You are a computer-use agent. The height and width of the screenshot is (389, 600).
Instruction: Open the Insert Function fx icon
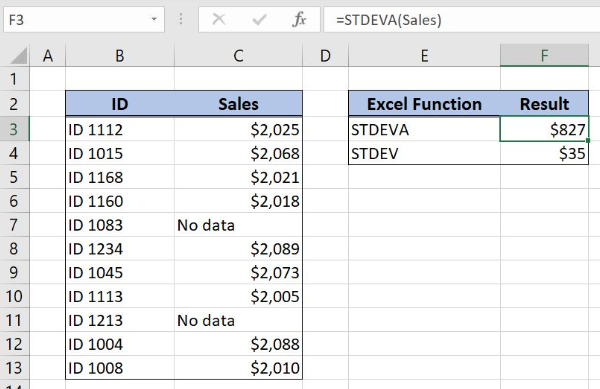[x=299, y=19]
